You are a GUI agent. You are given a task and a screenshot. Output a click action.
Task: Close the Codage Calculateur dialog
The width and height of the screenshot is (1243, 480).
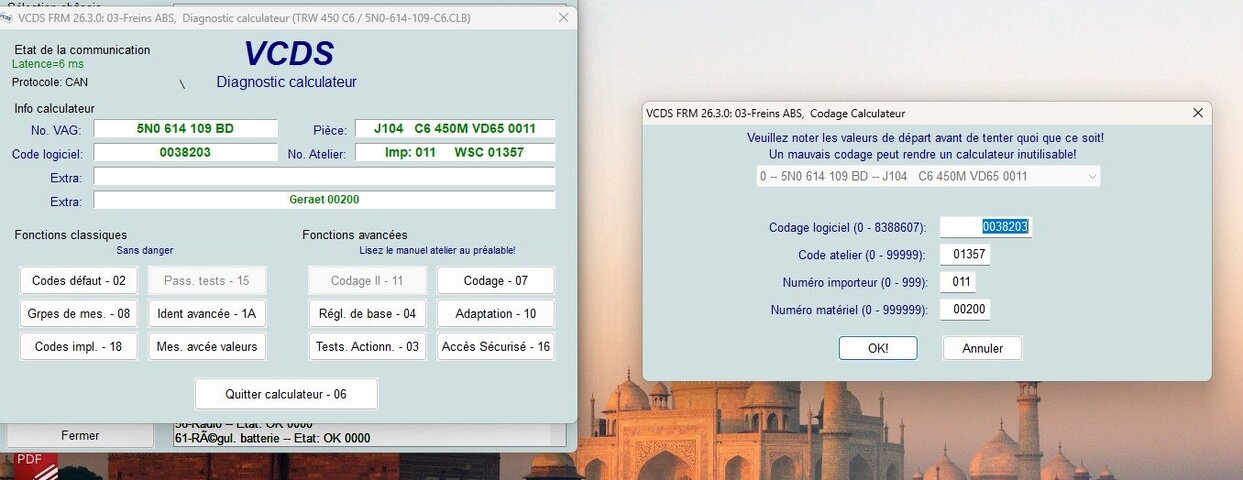click(x=1198, y=113)
